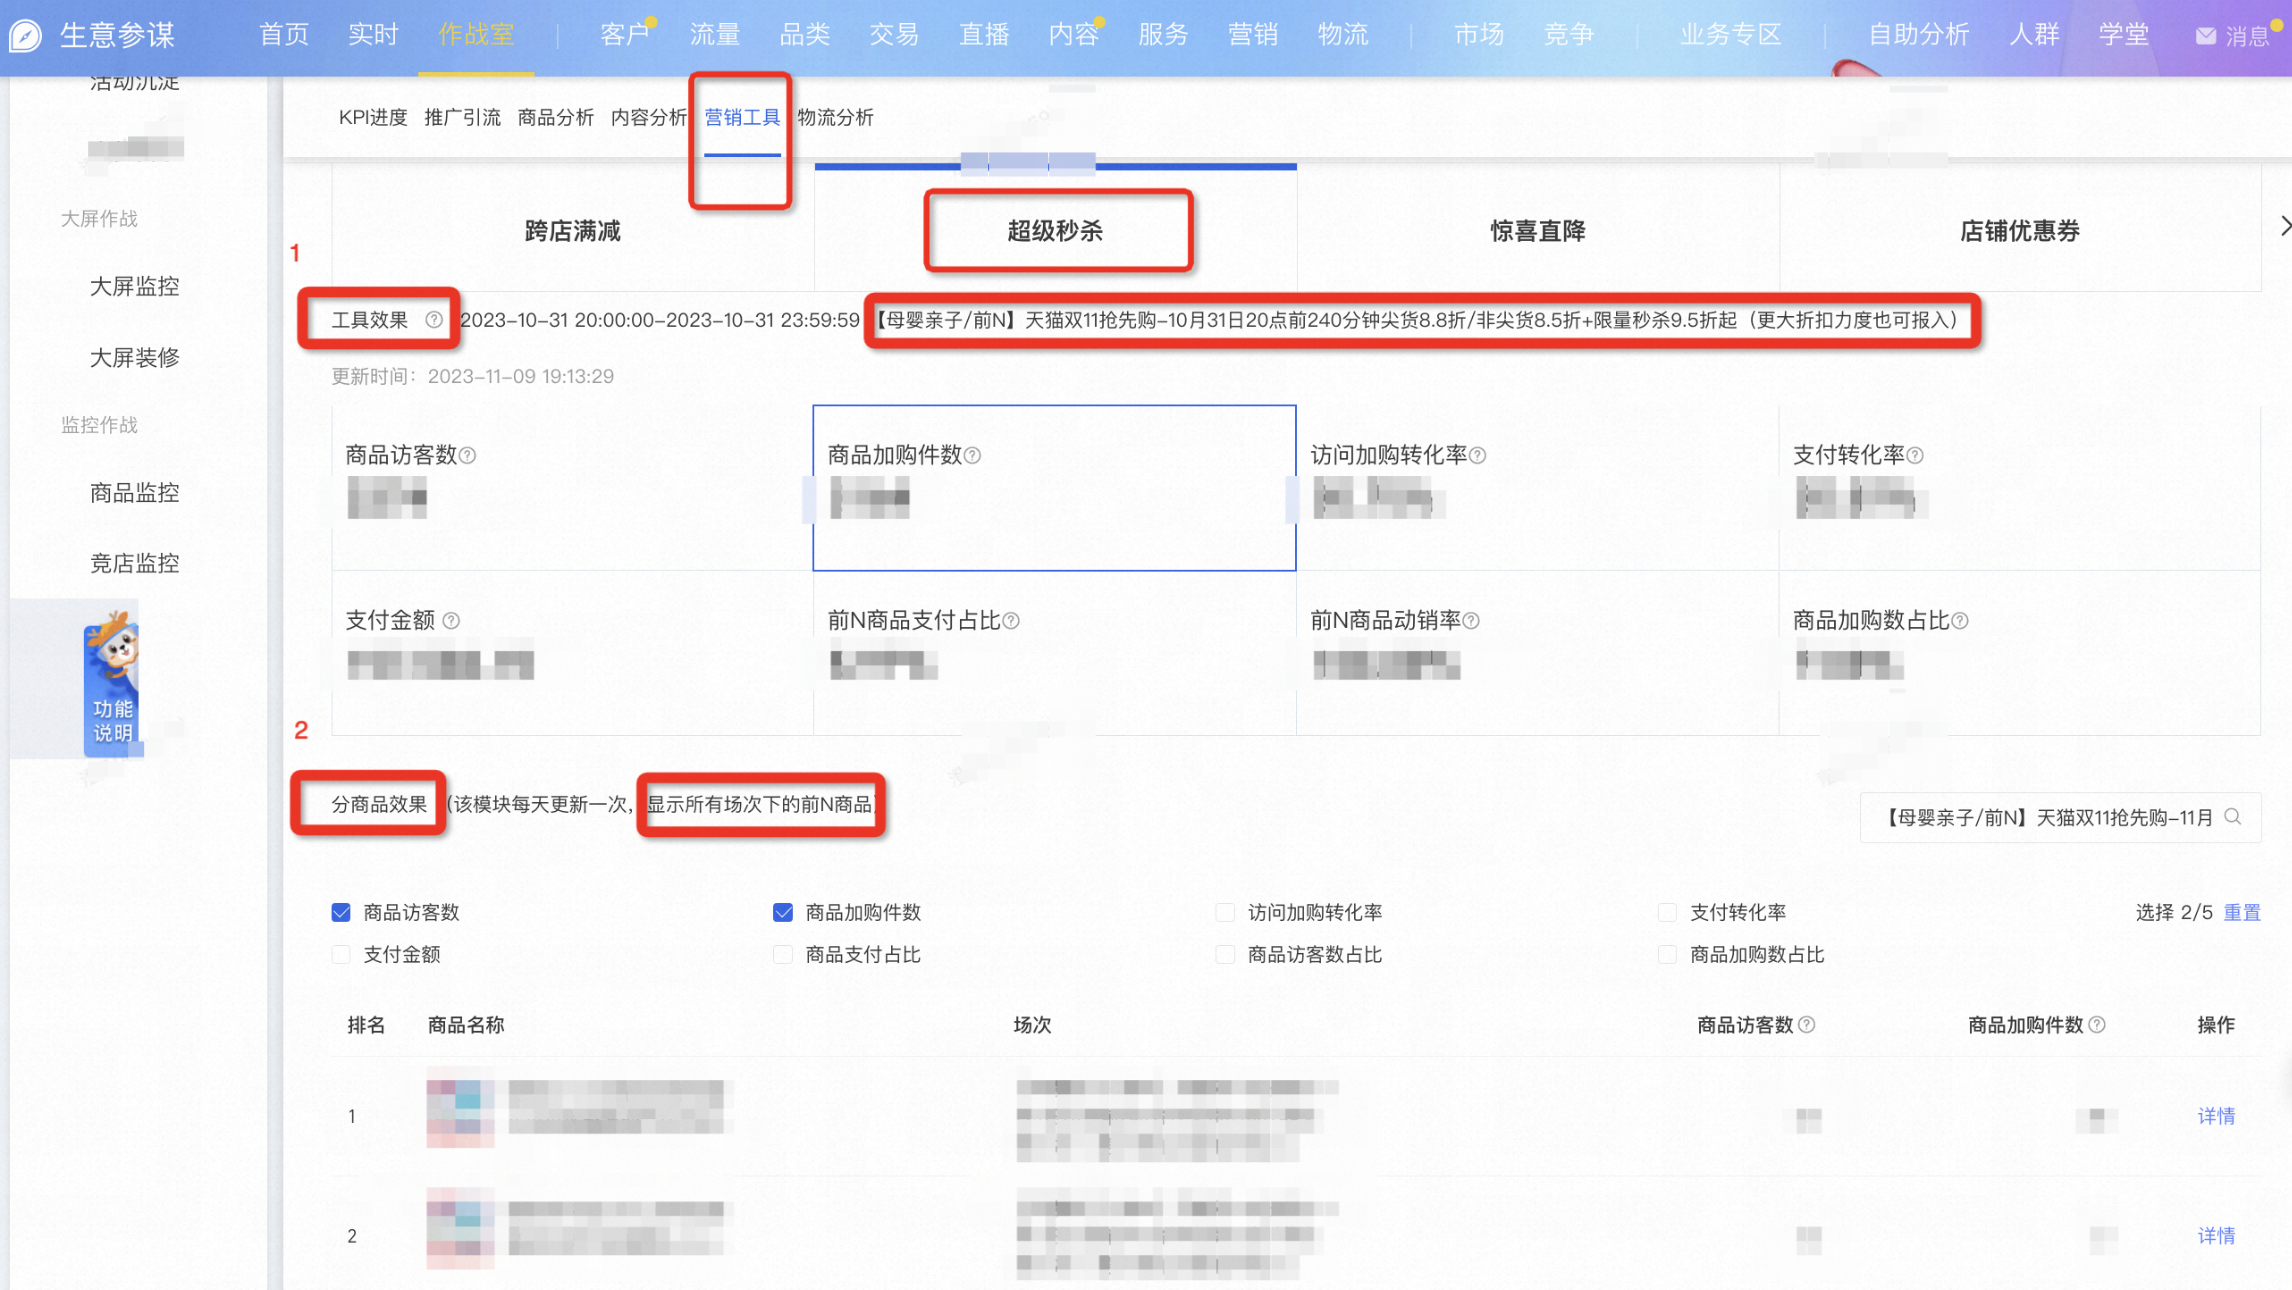Image resolution: width=2292 pixels, height=1290 pixels.
Task: Open the 学堂 top menu
Action: 2124,35
